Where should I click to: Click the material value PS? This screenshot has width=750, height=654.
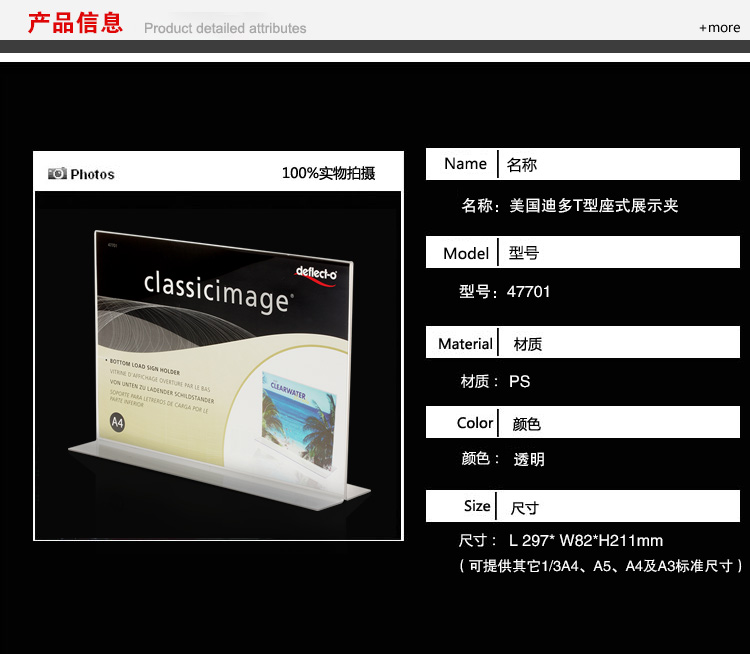[519, 381]
